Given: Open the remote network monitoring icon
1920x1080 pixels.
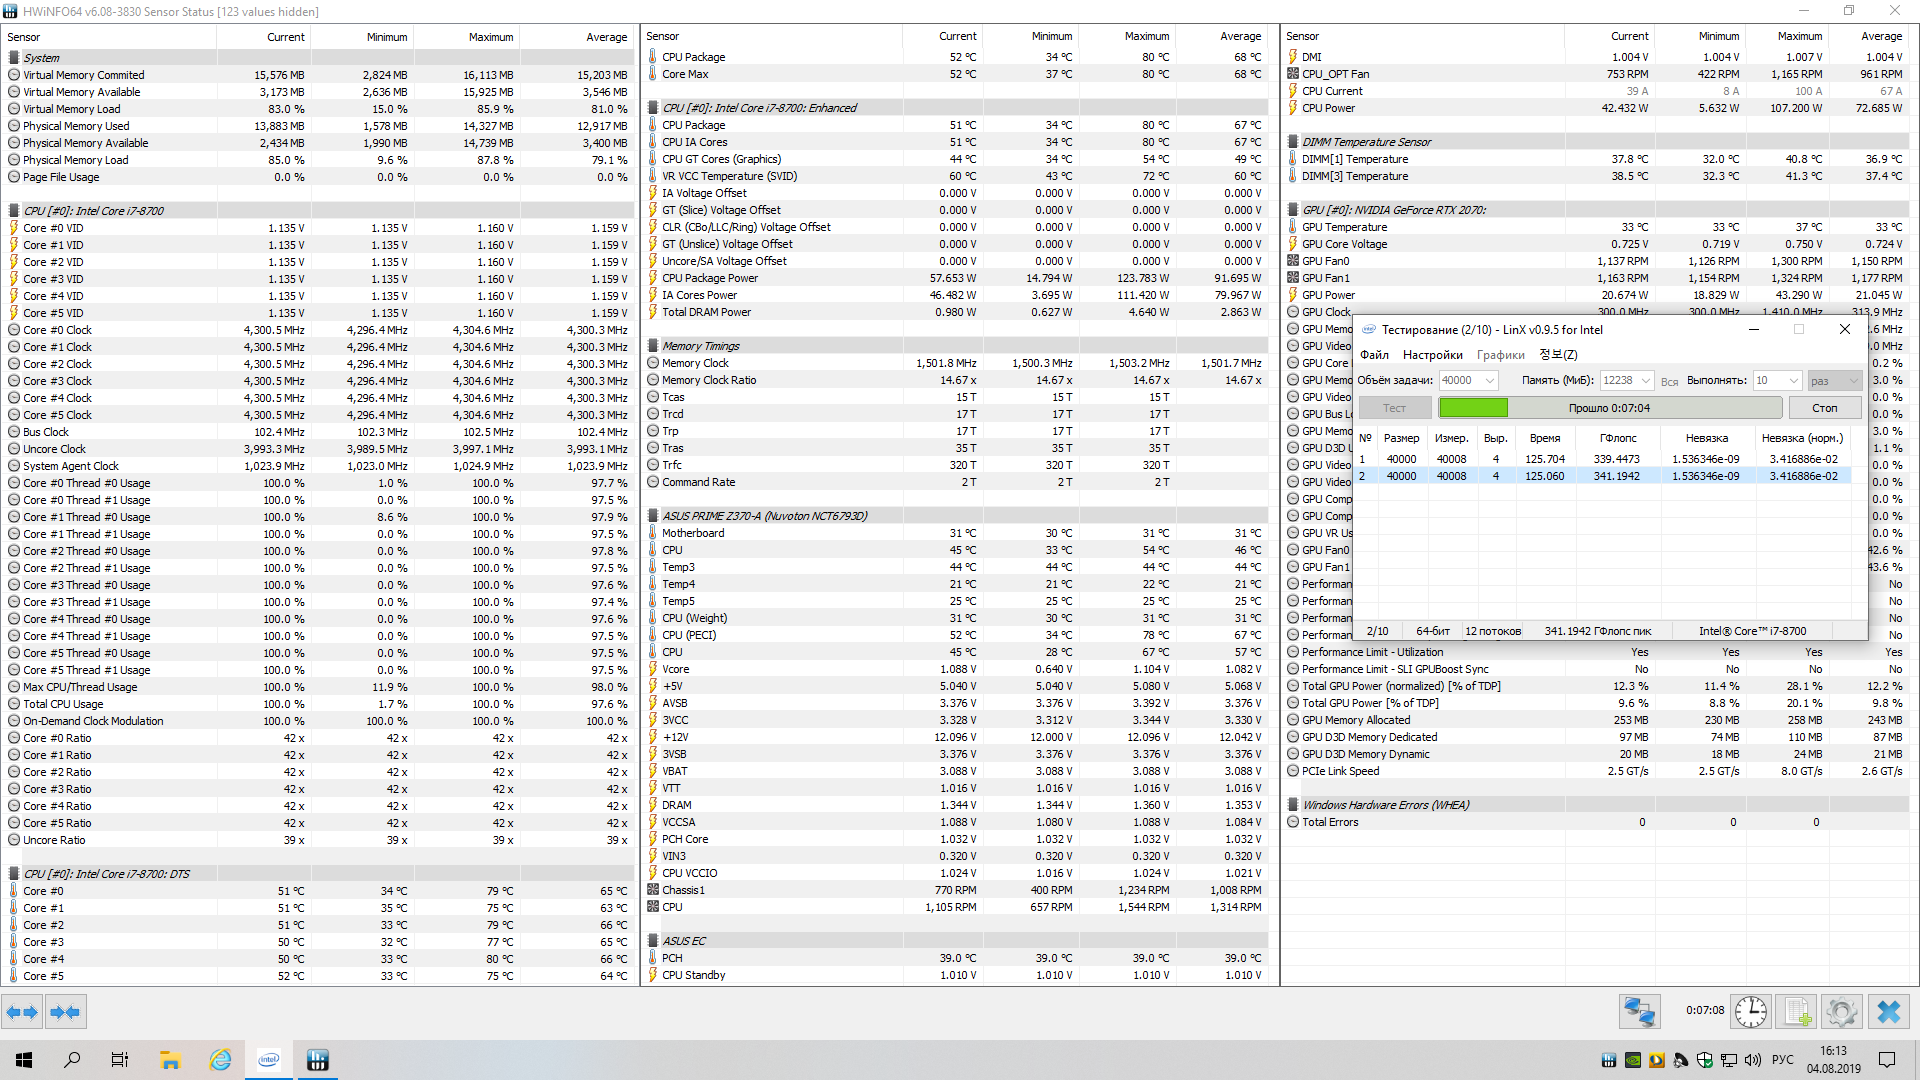Looking at the screenshot, I should click(x=1640, y=1012).
